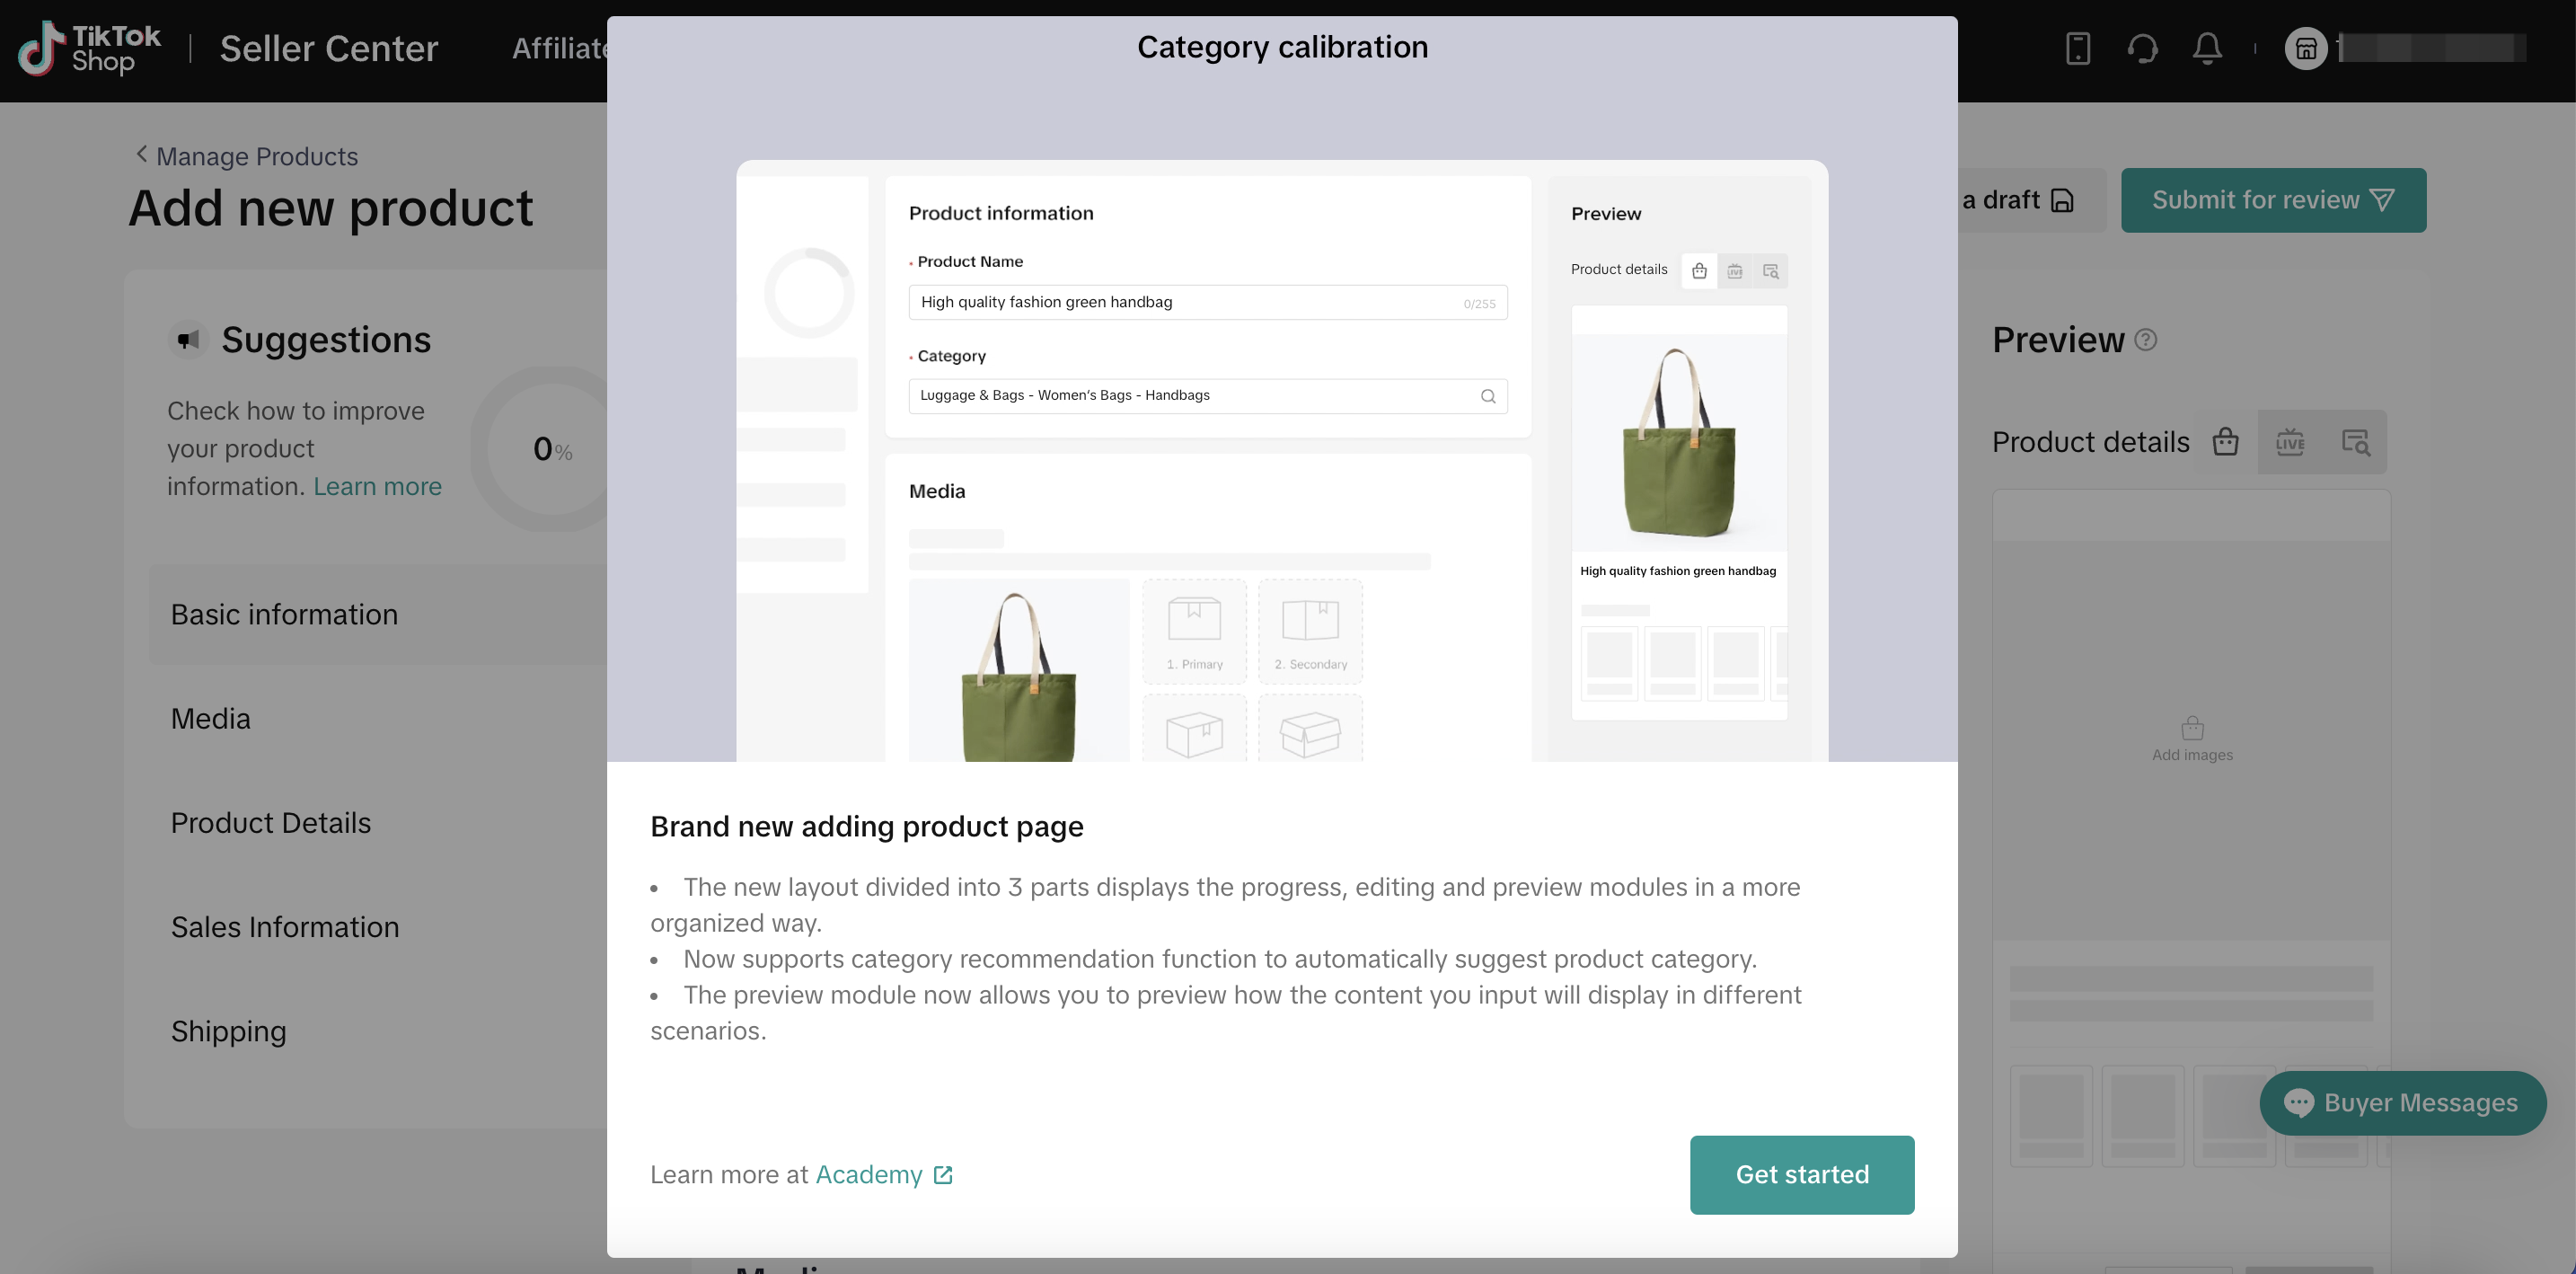
Task: Click the Get started button
Action: (x=1801, y=1174)
